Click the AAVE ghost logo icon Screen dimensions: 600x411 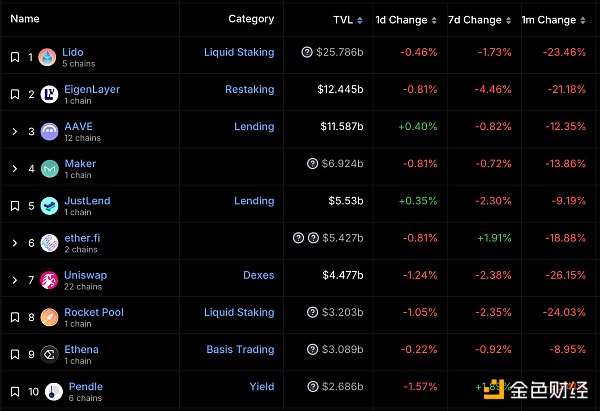[x=49, y=131]
